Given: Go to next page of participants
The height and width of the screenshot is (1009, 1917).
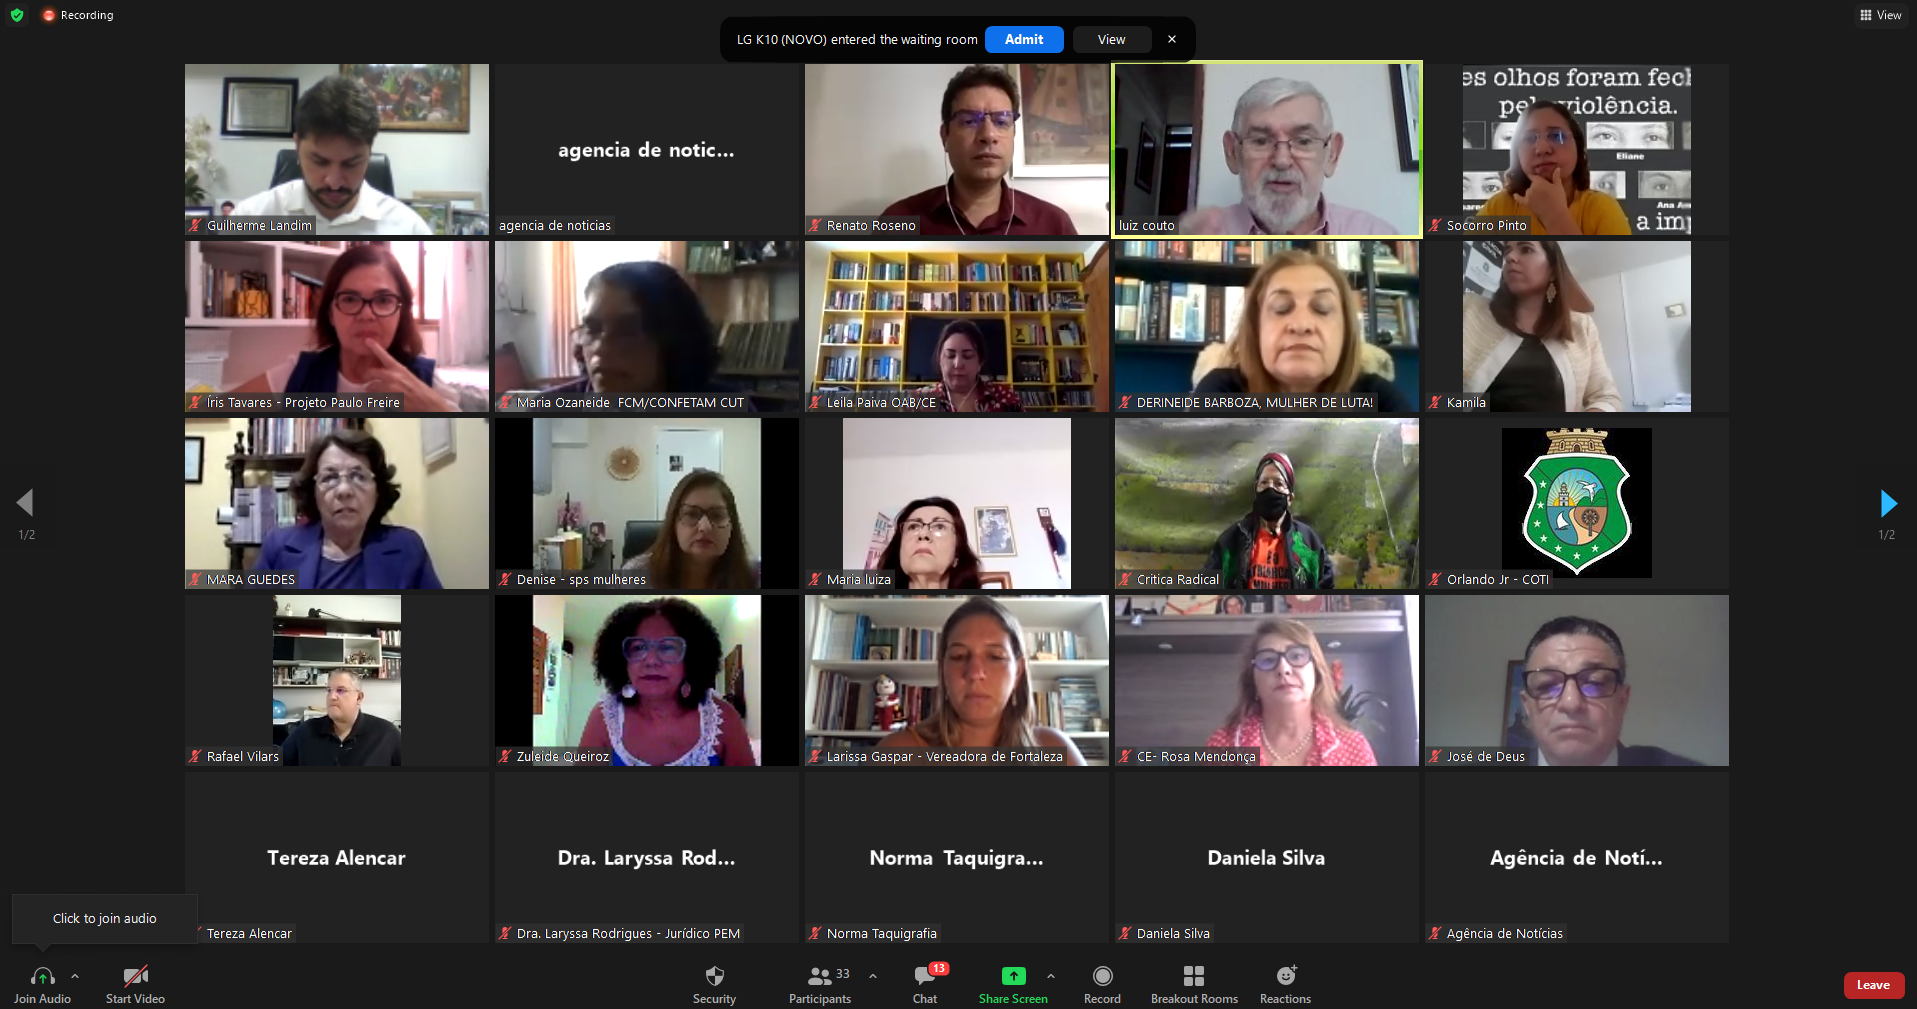Looking at the screenshot, I should click(1887, 503).
